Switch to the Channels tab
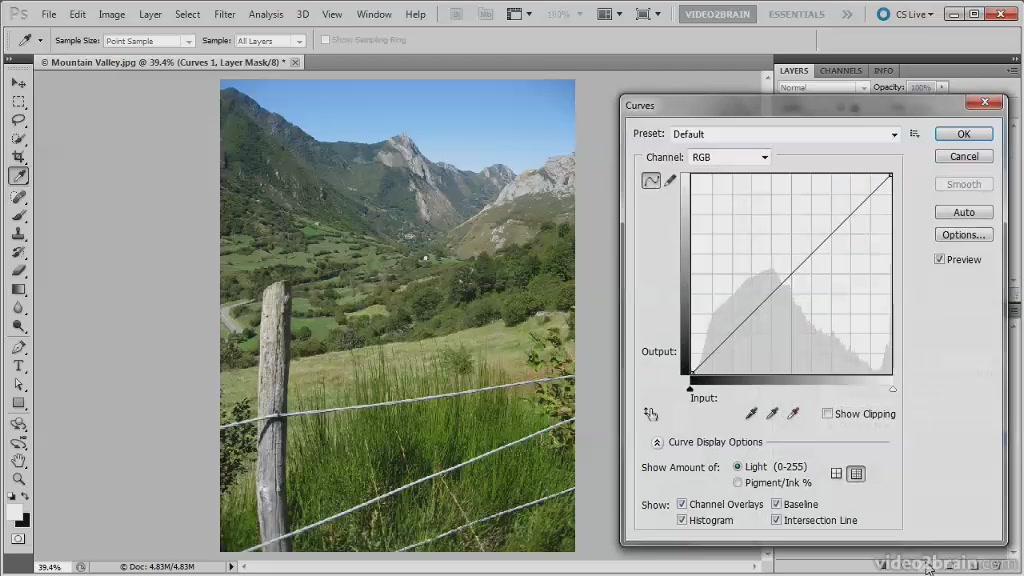This screenshot has width=1024, height=576. point(840,71)
